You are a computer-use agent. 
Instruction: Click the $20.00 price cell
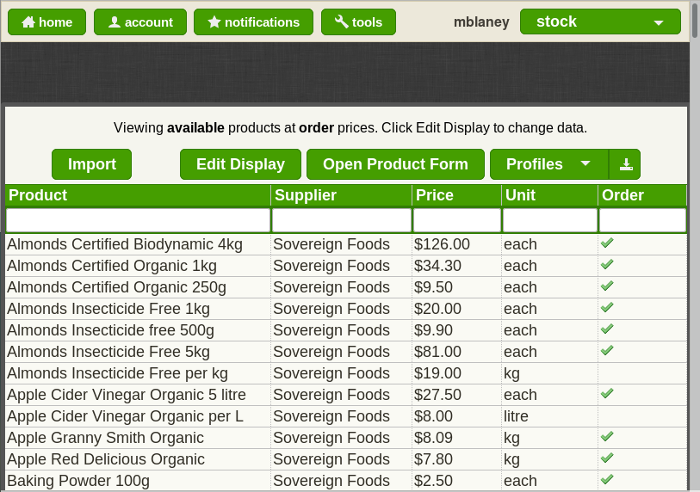coord(457,309)
